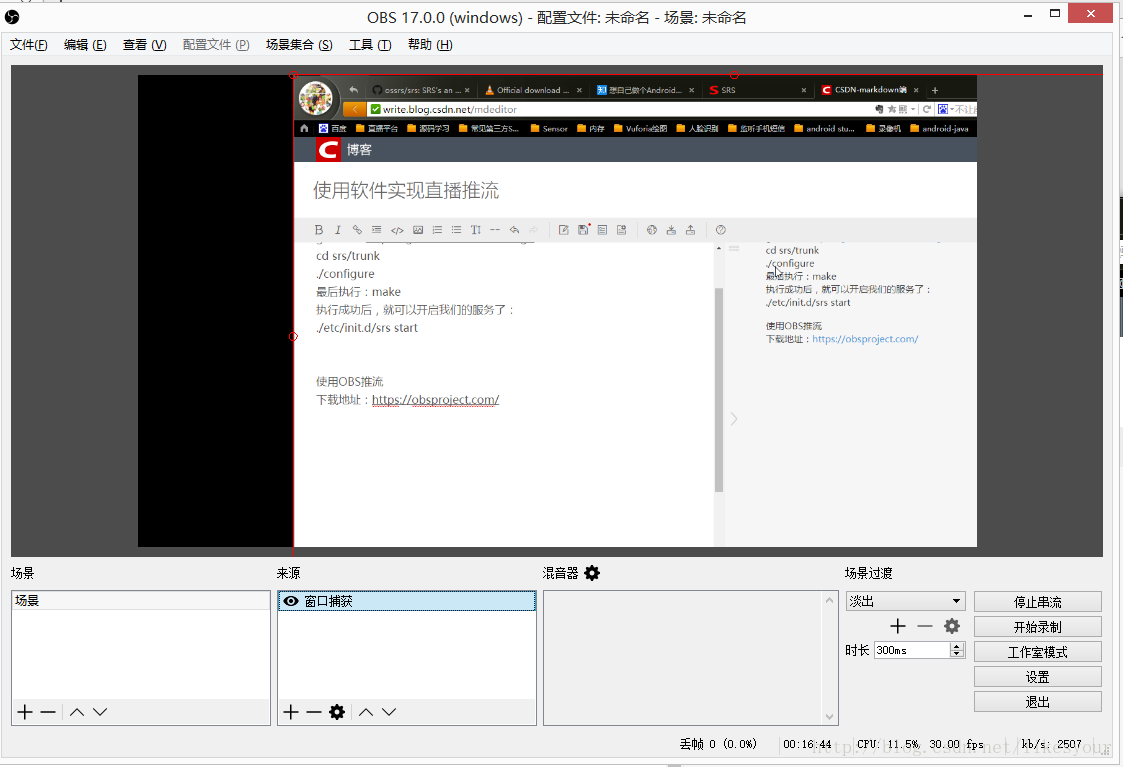Open transition properties gear icon

coord(951,627)
